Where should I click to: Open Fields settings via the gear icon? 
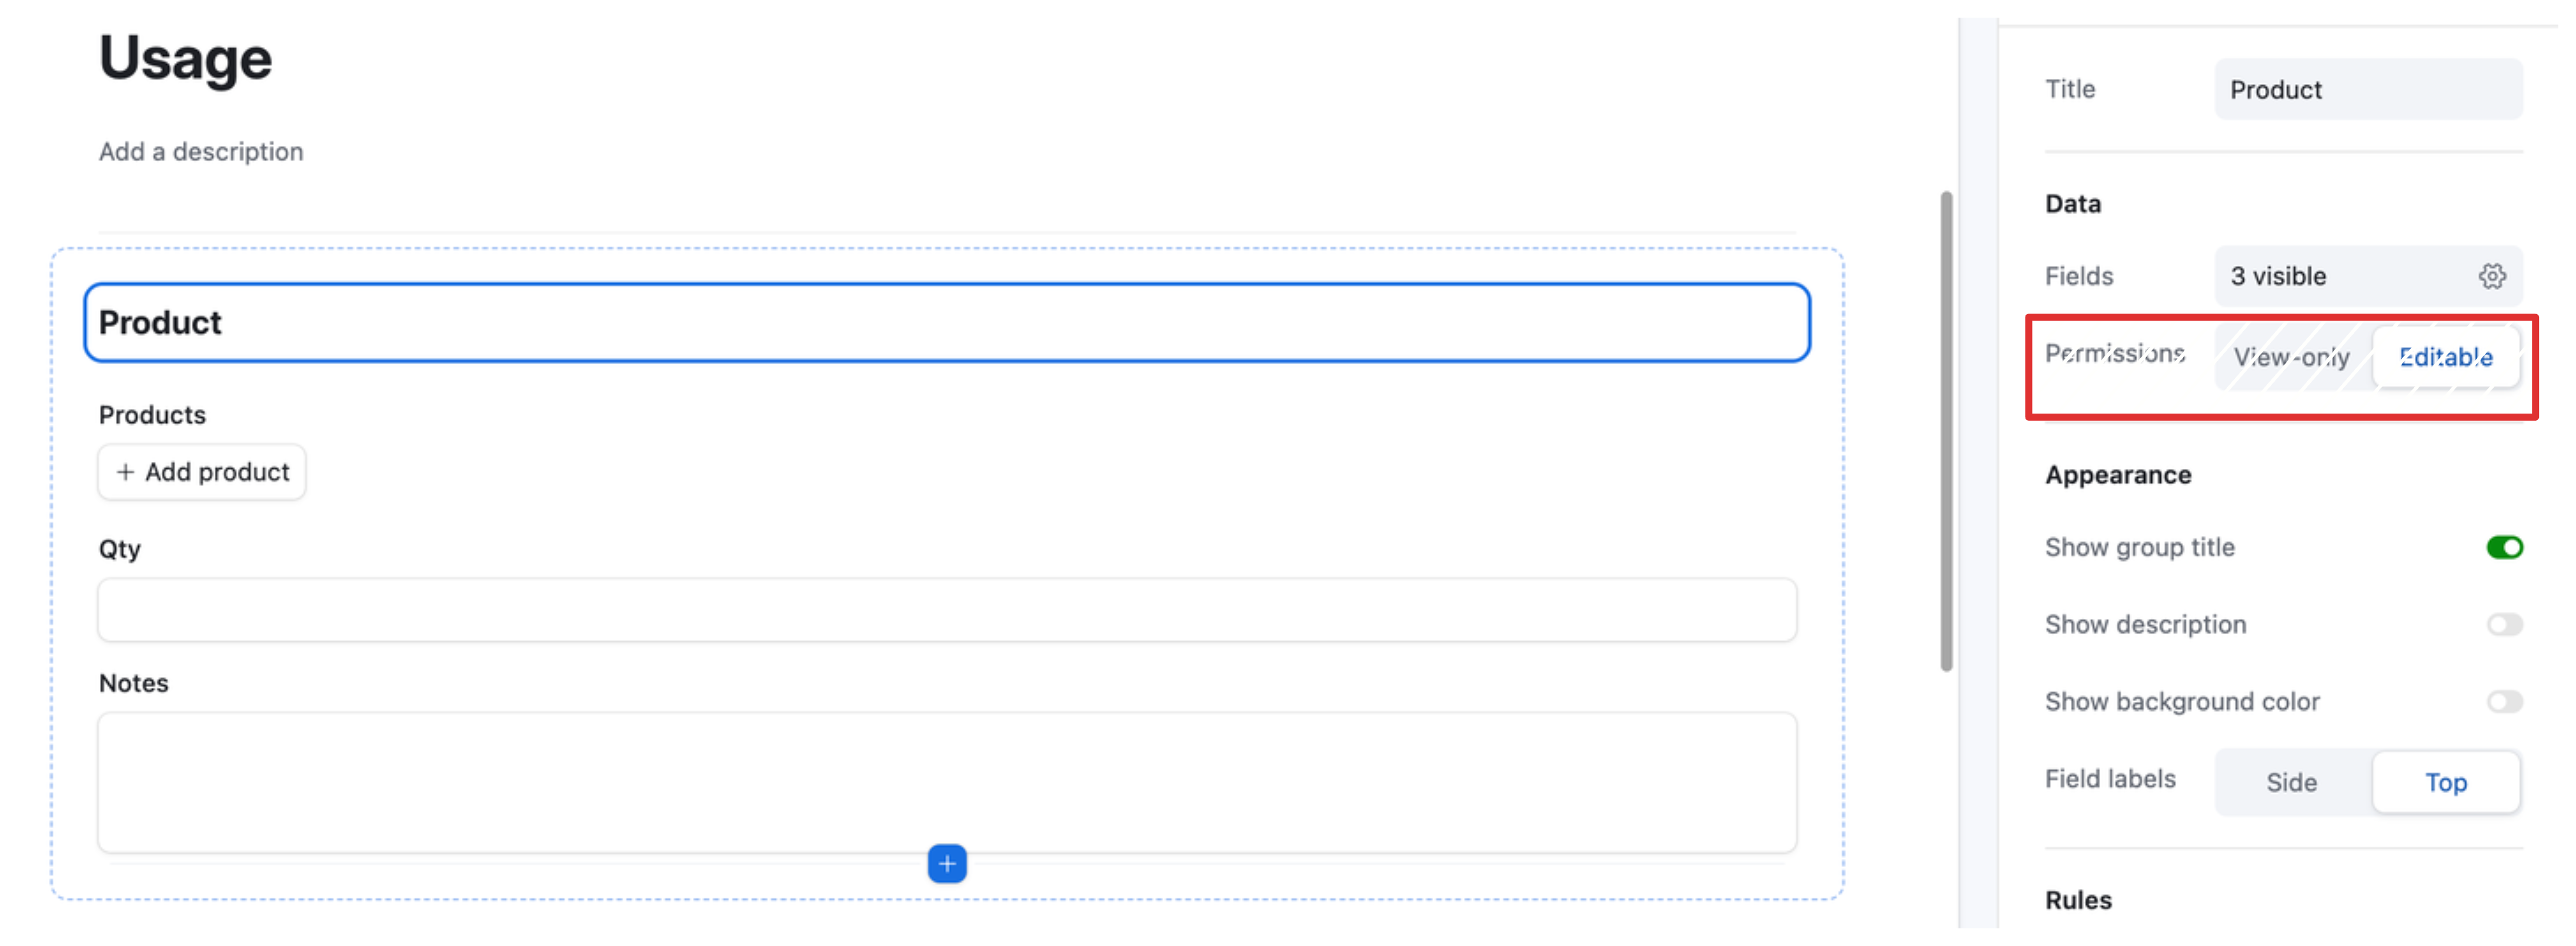click(x=2494, y=276)
